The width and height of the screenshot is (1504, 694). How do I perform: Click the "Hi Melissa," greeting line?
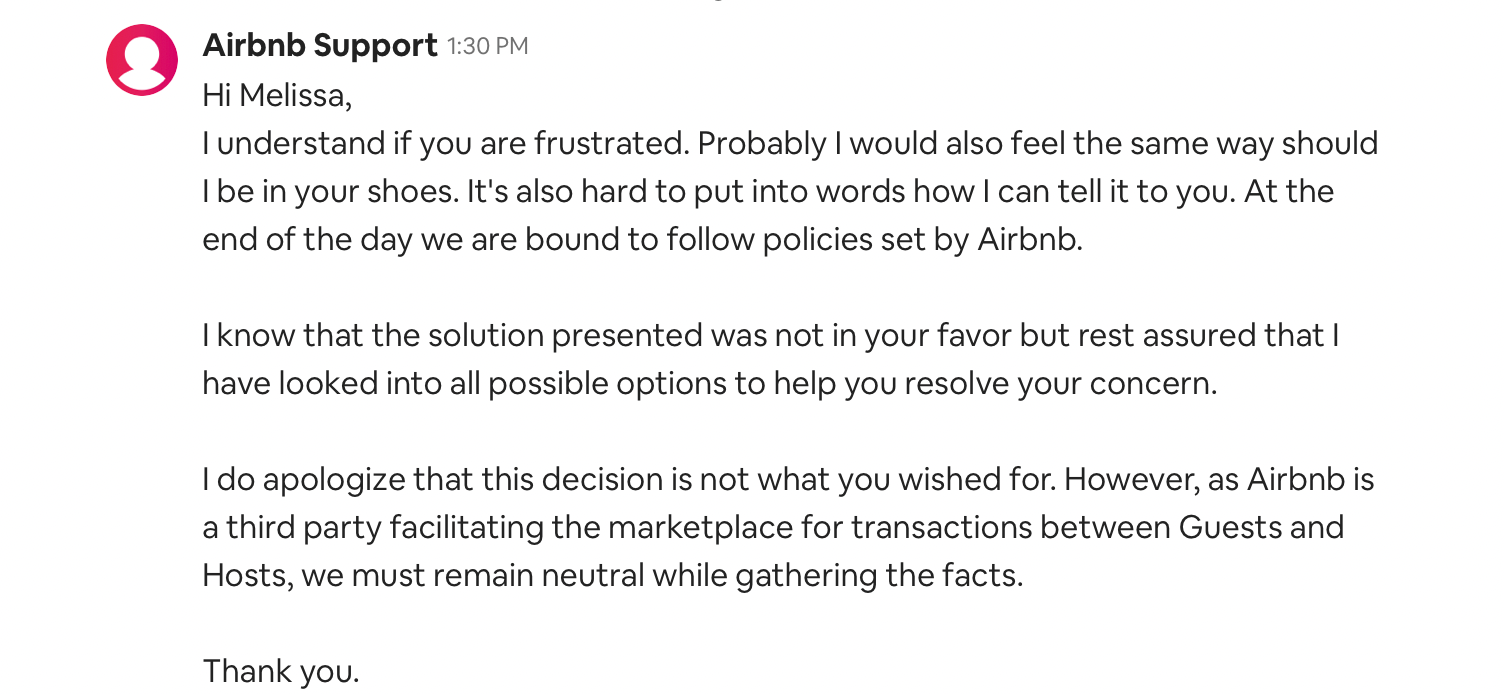[x=277, y=96]
